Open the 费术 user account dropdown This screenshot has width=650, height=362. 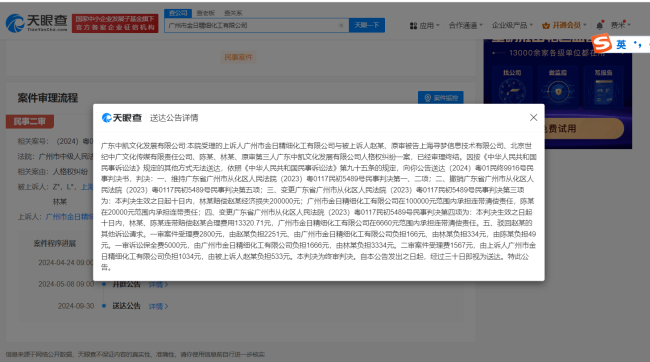click(x=620, y=26)
